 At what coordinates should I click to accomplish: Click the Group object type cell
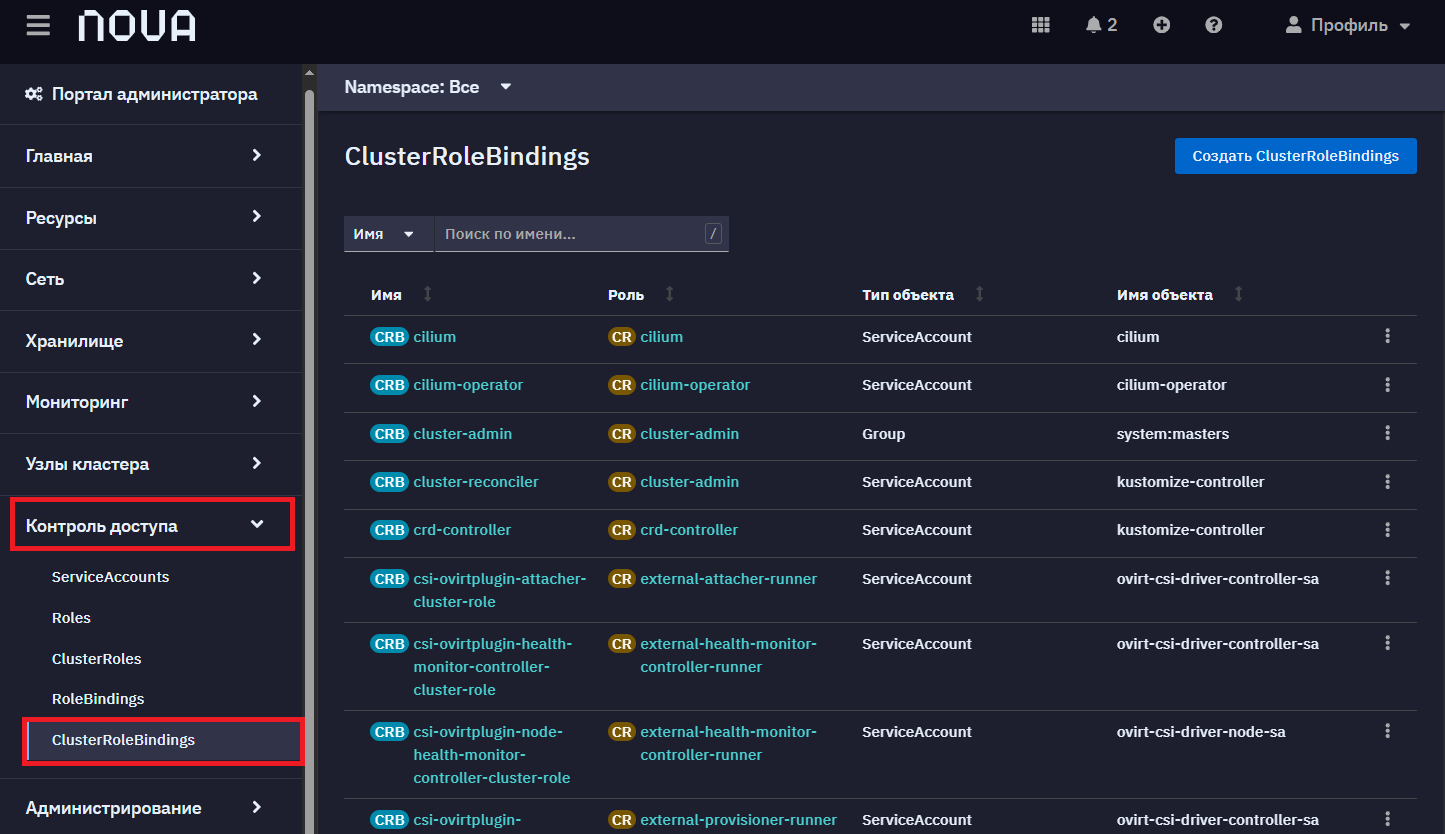coord(883,434)
